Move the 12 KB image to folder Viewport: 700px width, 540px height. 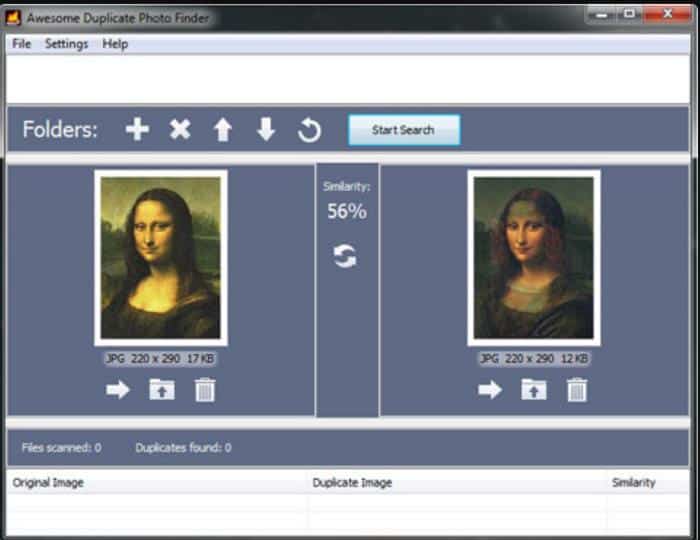pos(533,389)
